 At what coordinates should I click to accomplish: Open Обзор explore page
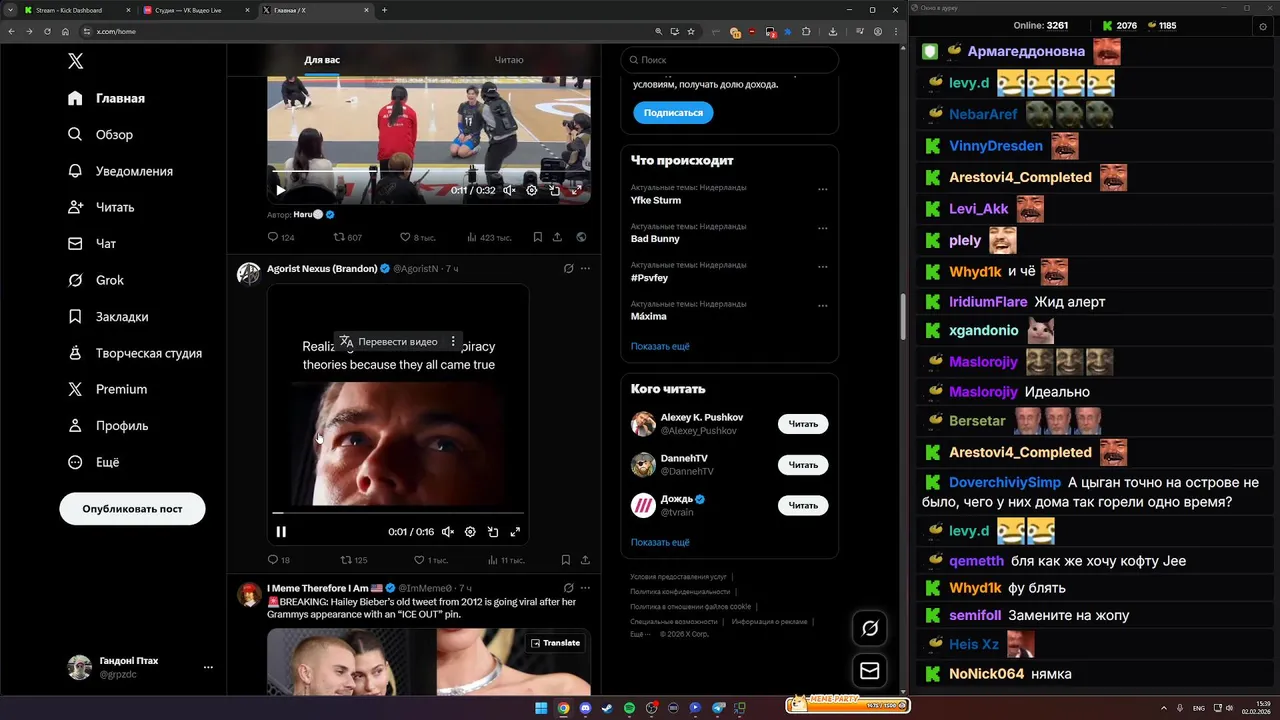pos(100,134)
